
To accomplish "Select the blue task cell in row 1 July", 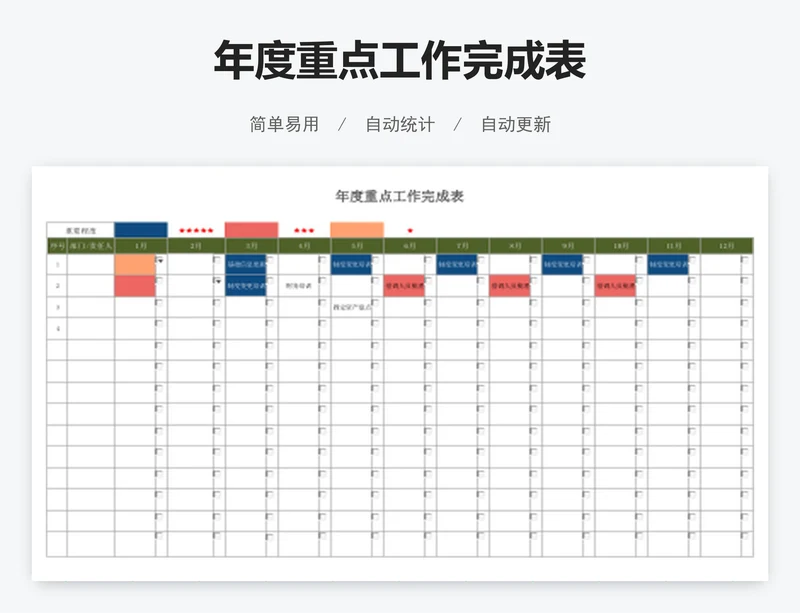I will point(457,264).
